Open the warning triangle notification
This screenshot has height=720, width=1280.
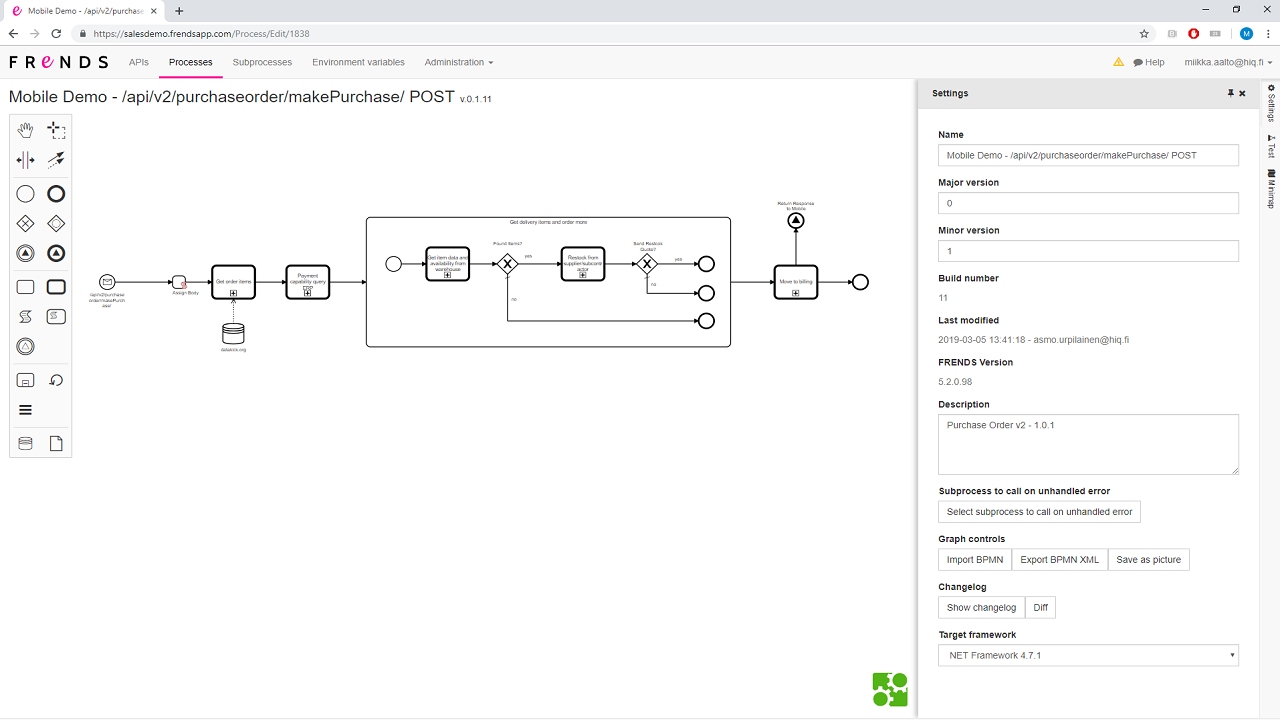(1118, 62)
